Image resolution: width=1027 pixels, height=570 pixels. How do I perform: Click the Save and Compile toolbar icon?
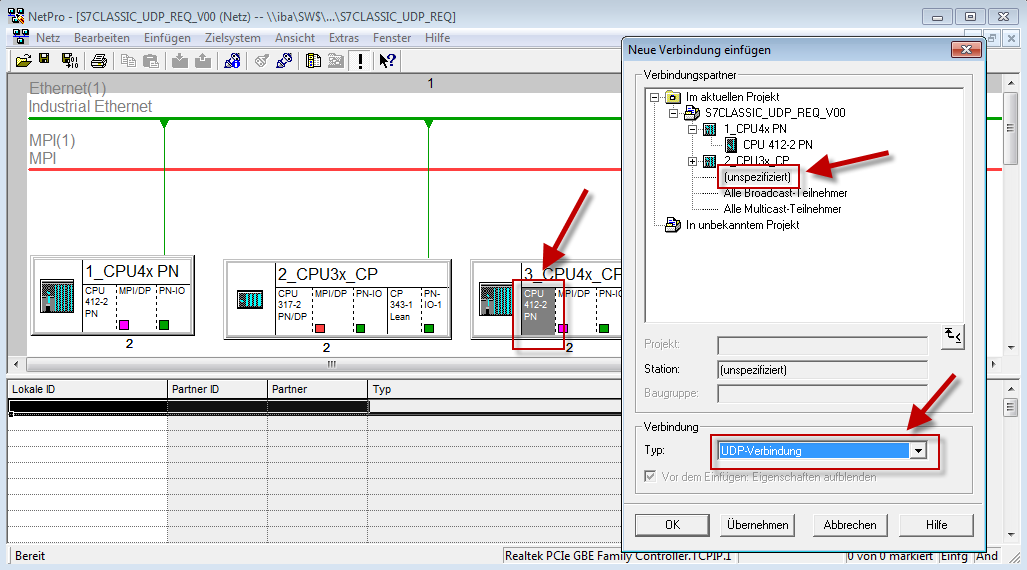(x=68, y=61)
